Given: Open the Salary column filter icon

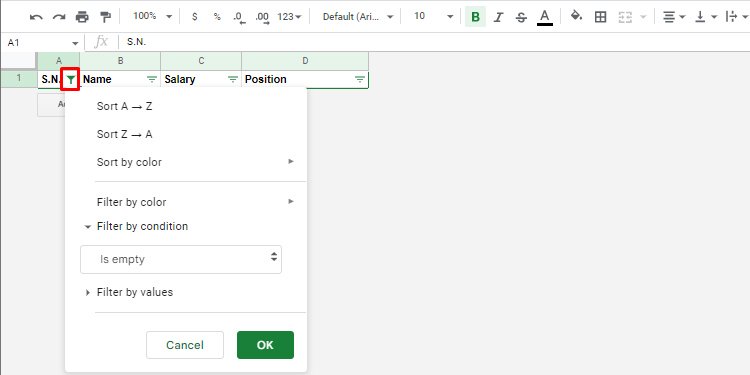Looking at the screenshot, I should (233, 79).
